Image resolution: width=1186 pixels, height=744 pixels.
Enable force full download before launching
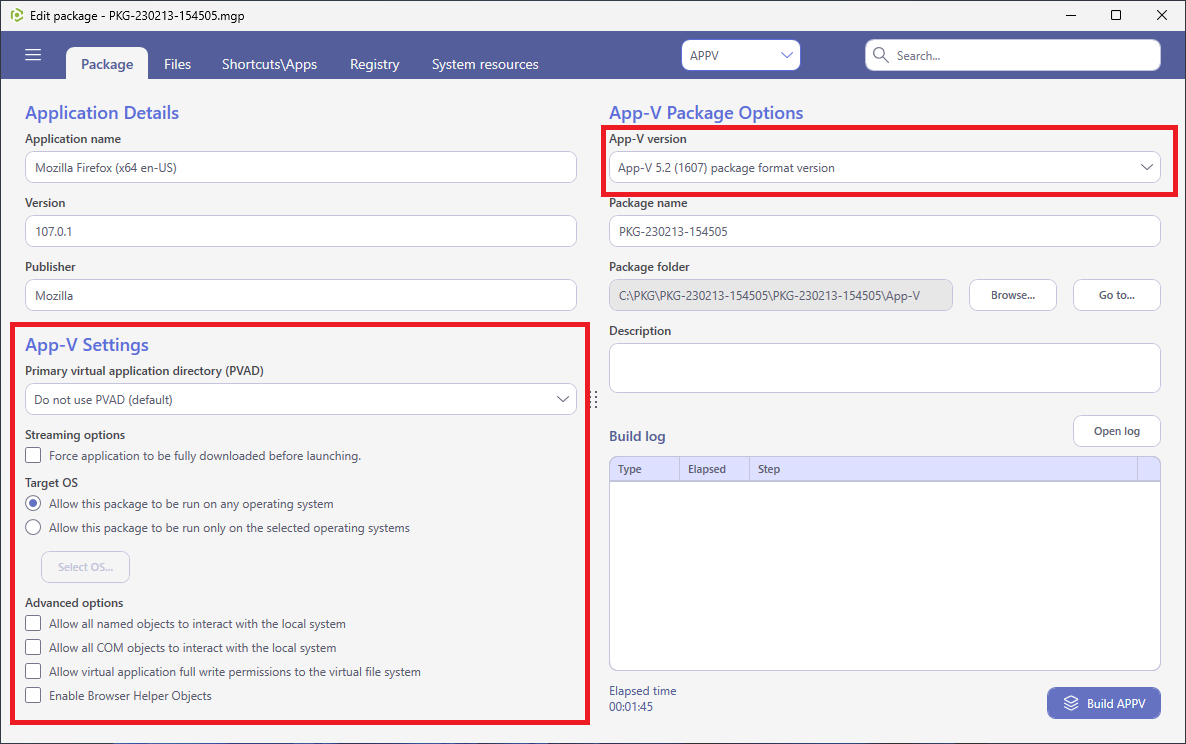(x=33, y=455)
